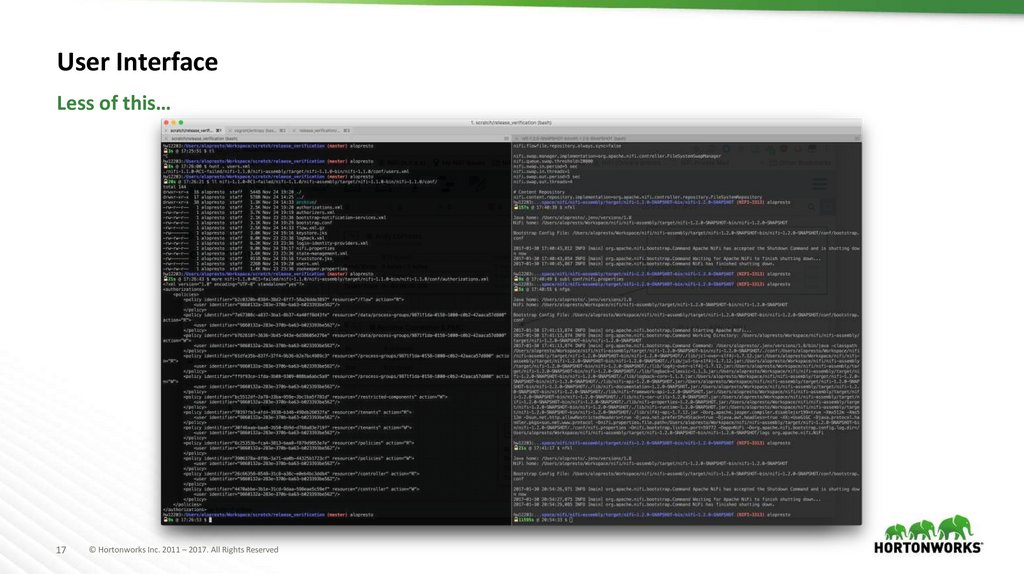Screen dimensions: 1024x574
Task: Click the green subtitle "Less of this…"
Action: [114, 103]
